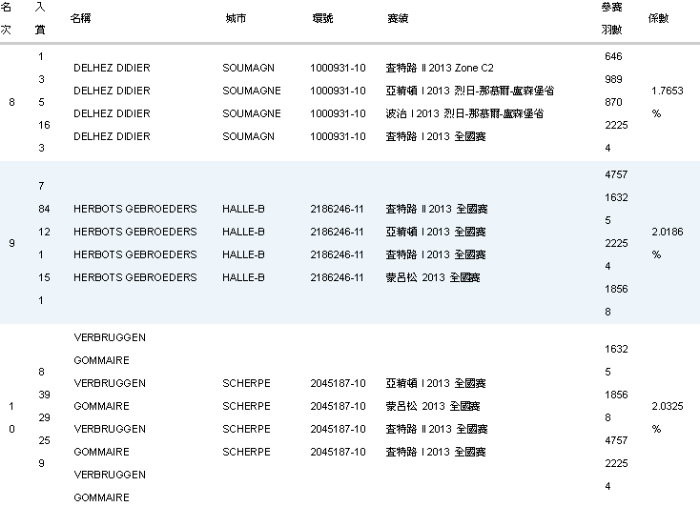The image size is (700, 507).
Task: Click the 賽績 column header
Action: tap(396, 20)
